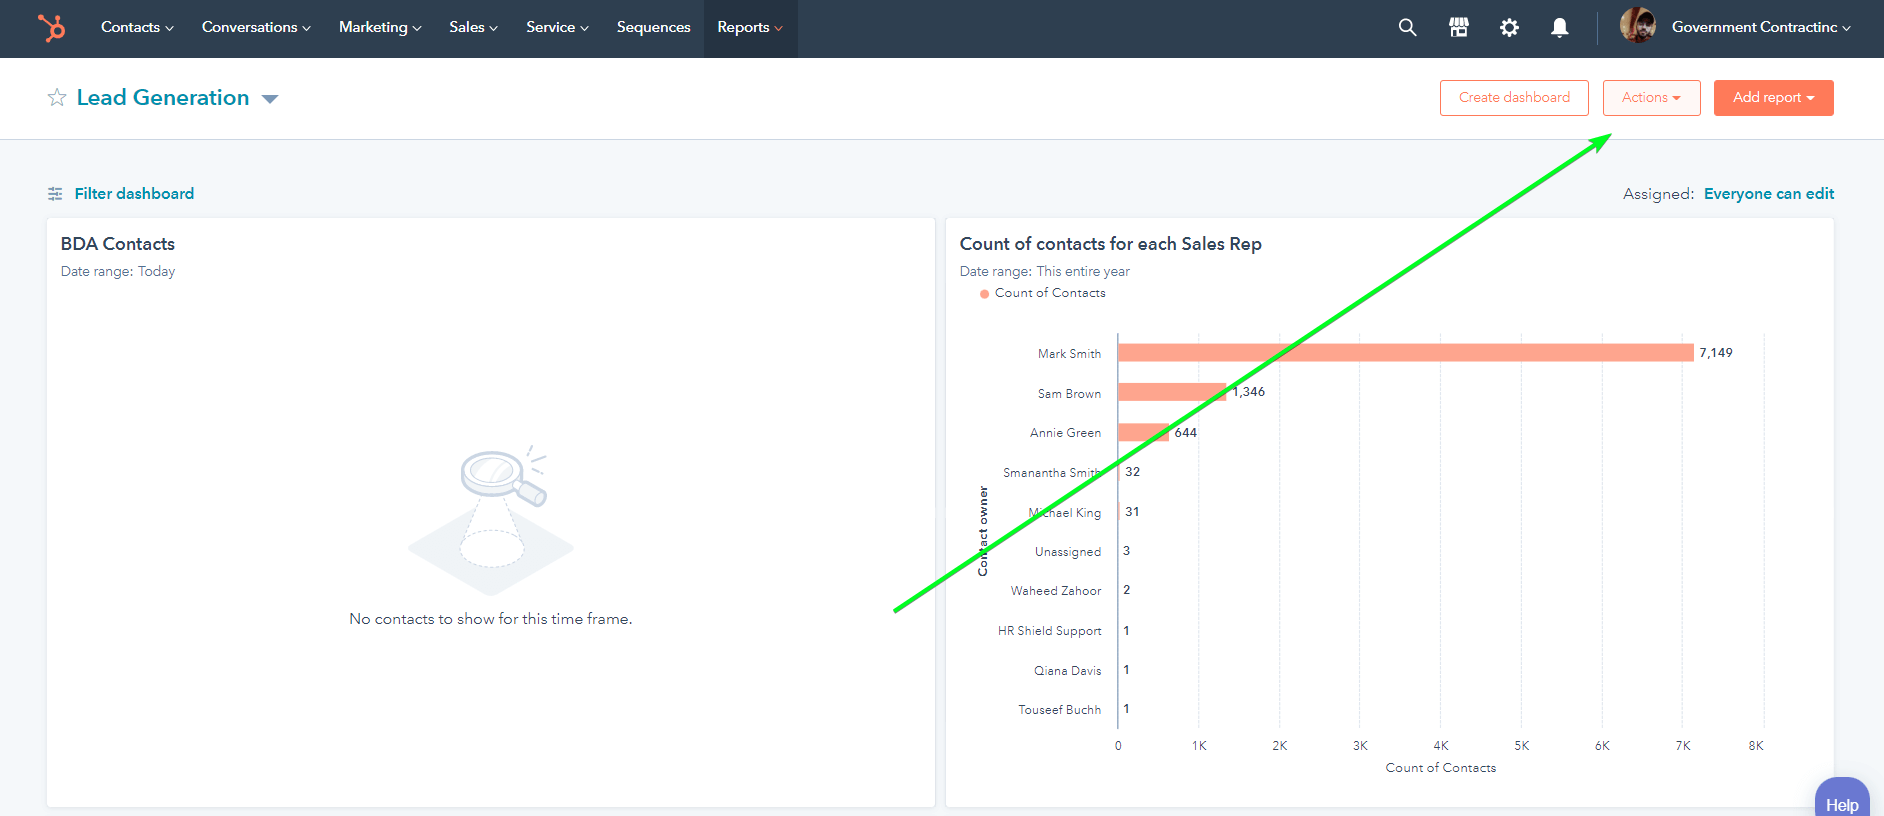Click the user avatar picture
1884x816 pixels.
[x=1637, y=25]
